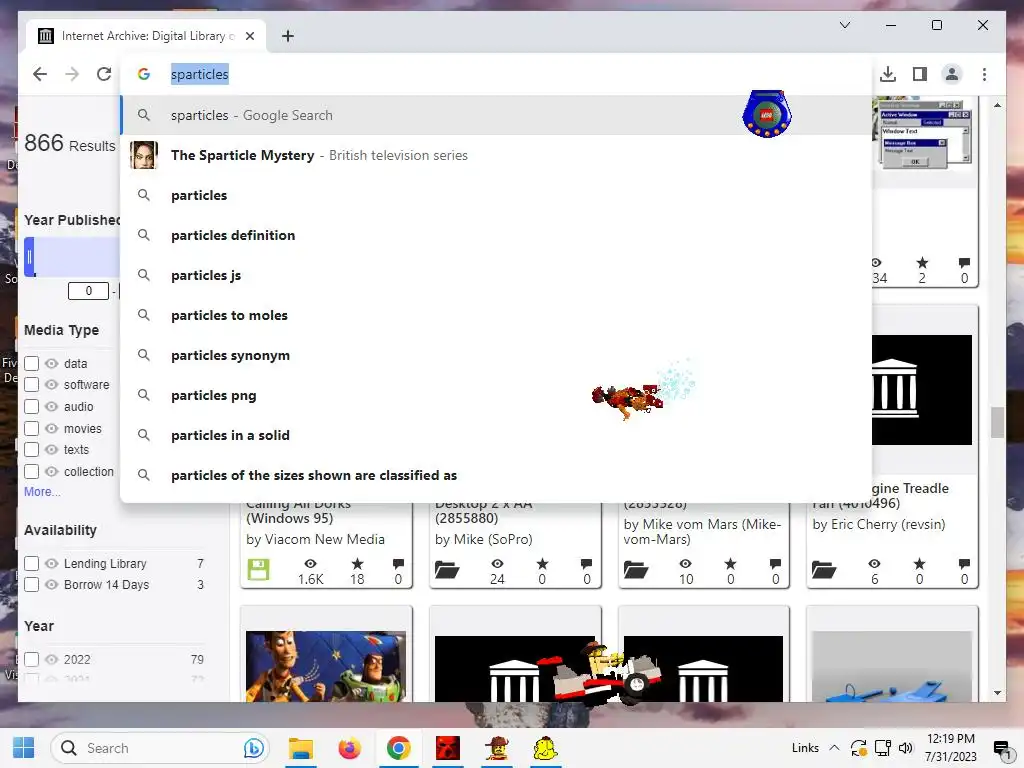Toggle eye icon beside data
The image size is (1024, 768).
coord(52,363)
